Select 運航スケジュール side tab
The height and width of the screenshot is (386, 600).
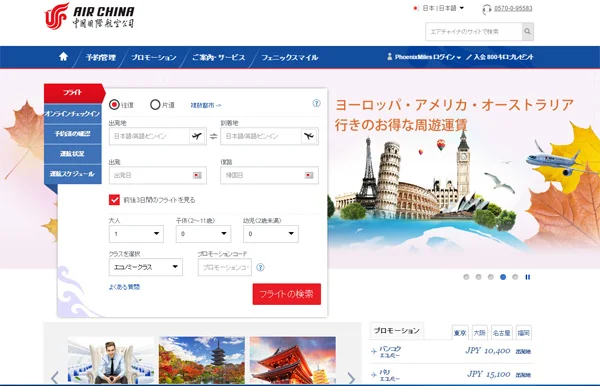click(73, 174)
